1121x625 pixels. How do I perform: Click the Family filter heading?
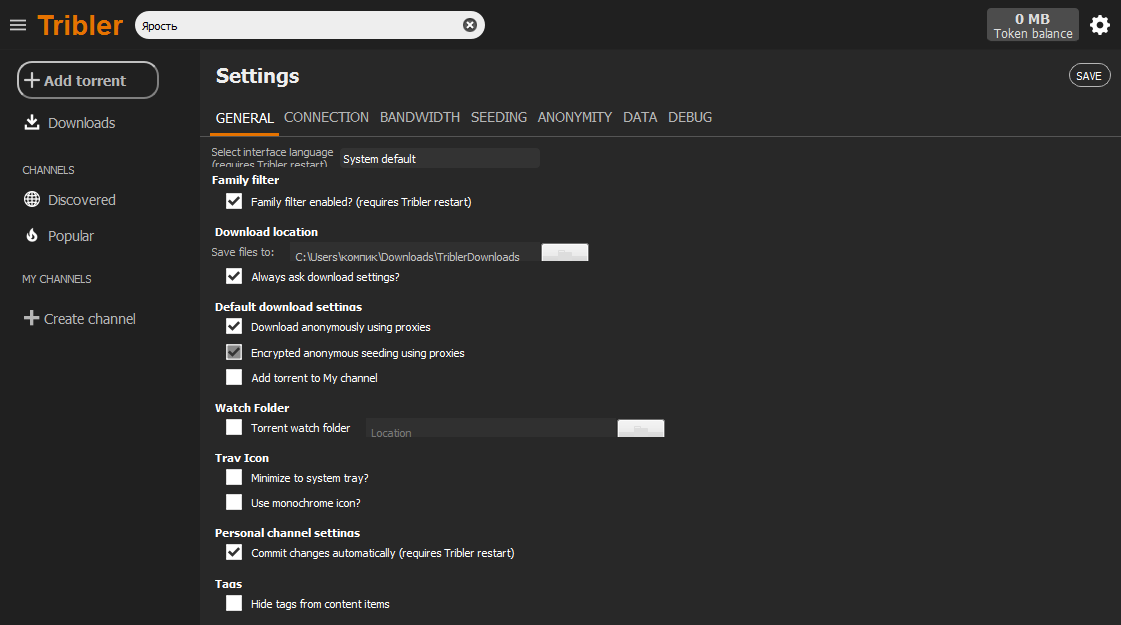coord(245,180)
